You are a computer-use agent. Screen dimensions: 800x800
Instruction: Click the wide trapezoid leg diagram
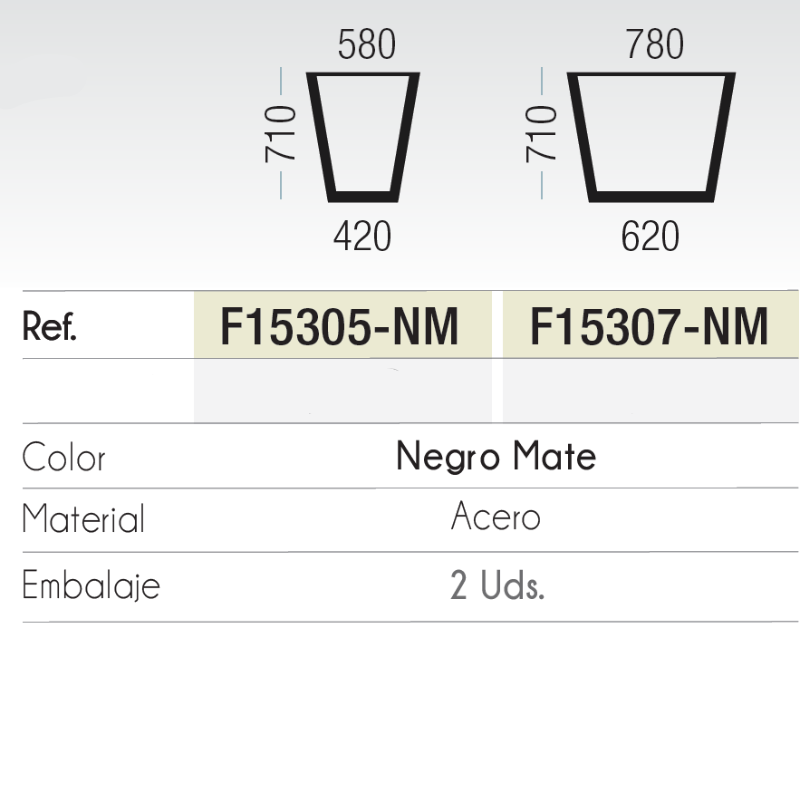pyautogui.click(x=651, y=135)
